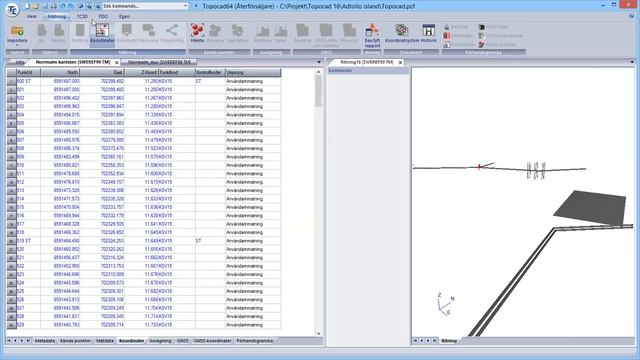Close the Norrmalm kantsten tab
The height and width of the screenshot is (360, 640).
(x=117, y=62)
